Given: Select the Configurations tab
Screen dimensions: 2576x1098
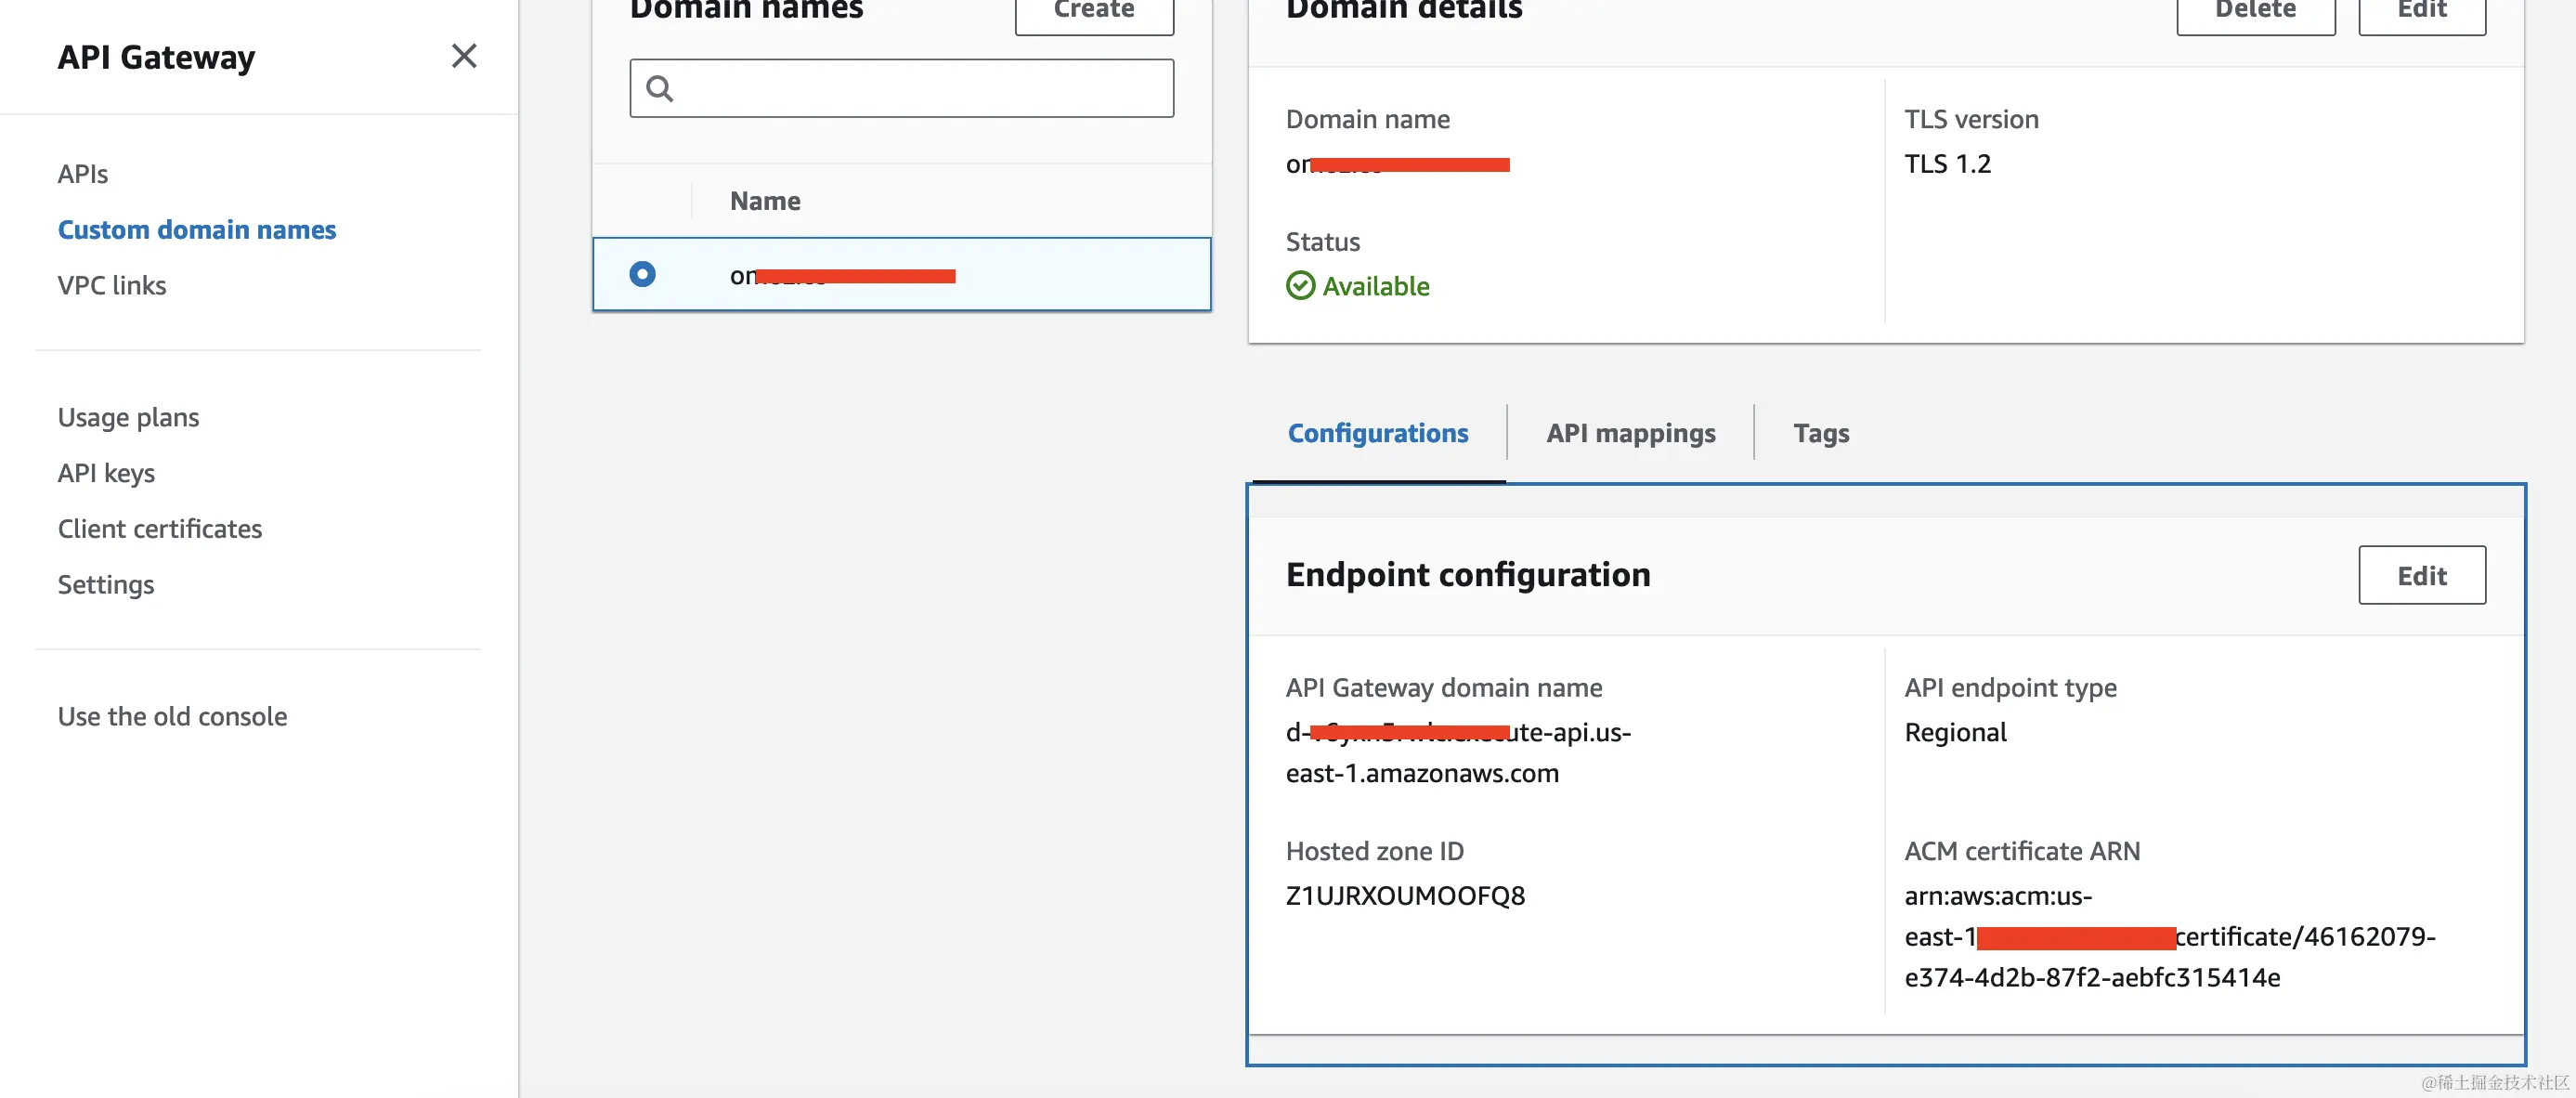Looking at the screenshot, I should coord(1377,433).
